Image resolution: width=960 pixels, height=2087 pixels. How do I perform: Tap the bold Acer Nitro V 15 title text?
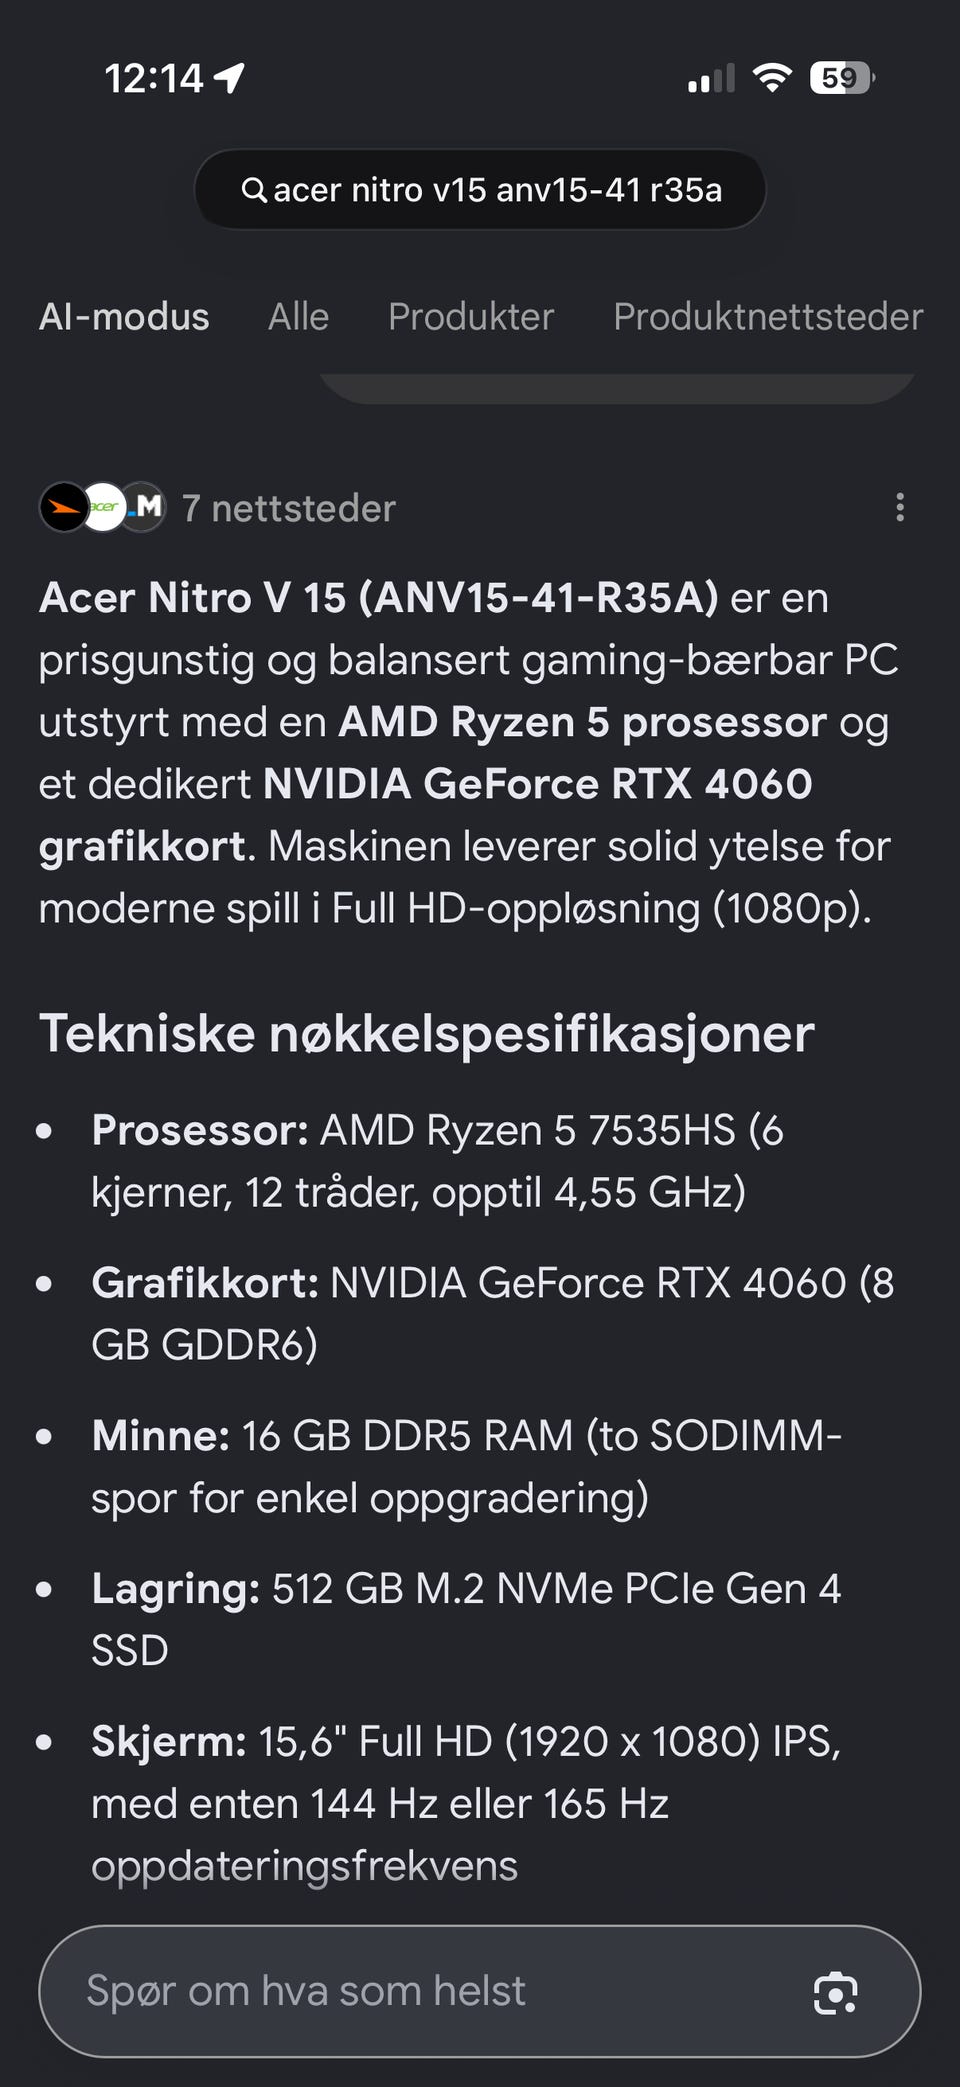click(378, 598)
